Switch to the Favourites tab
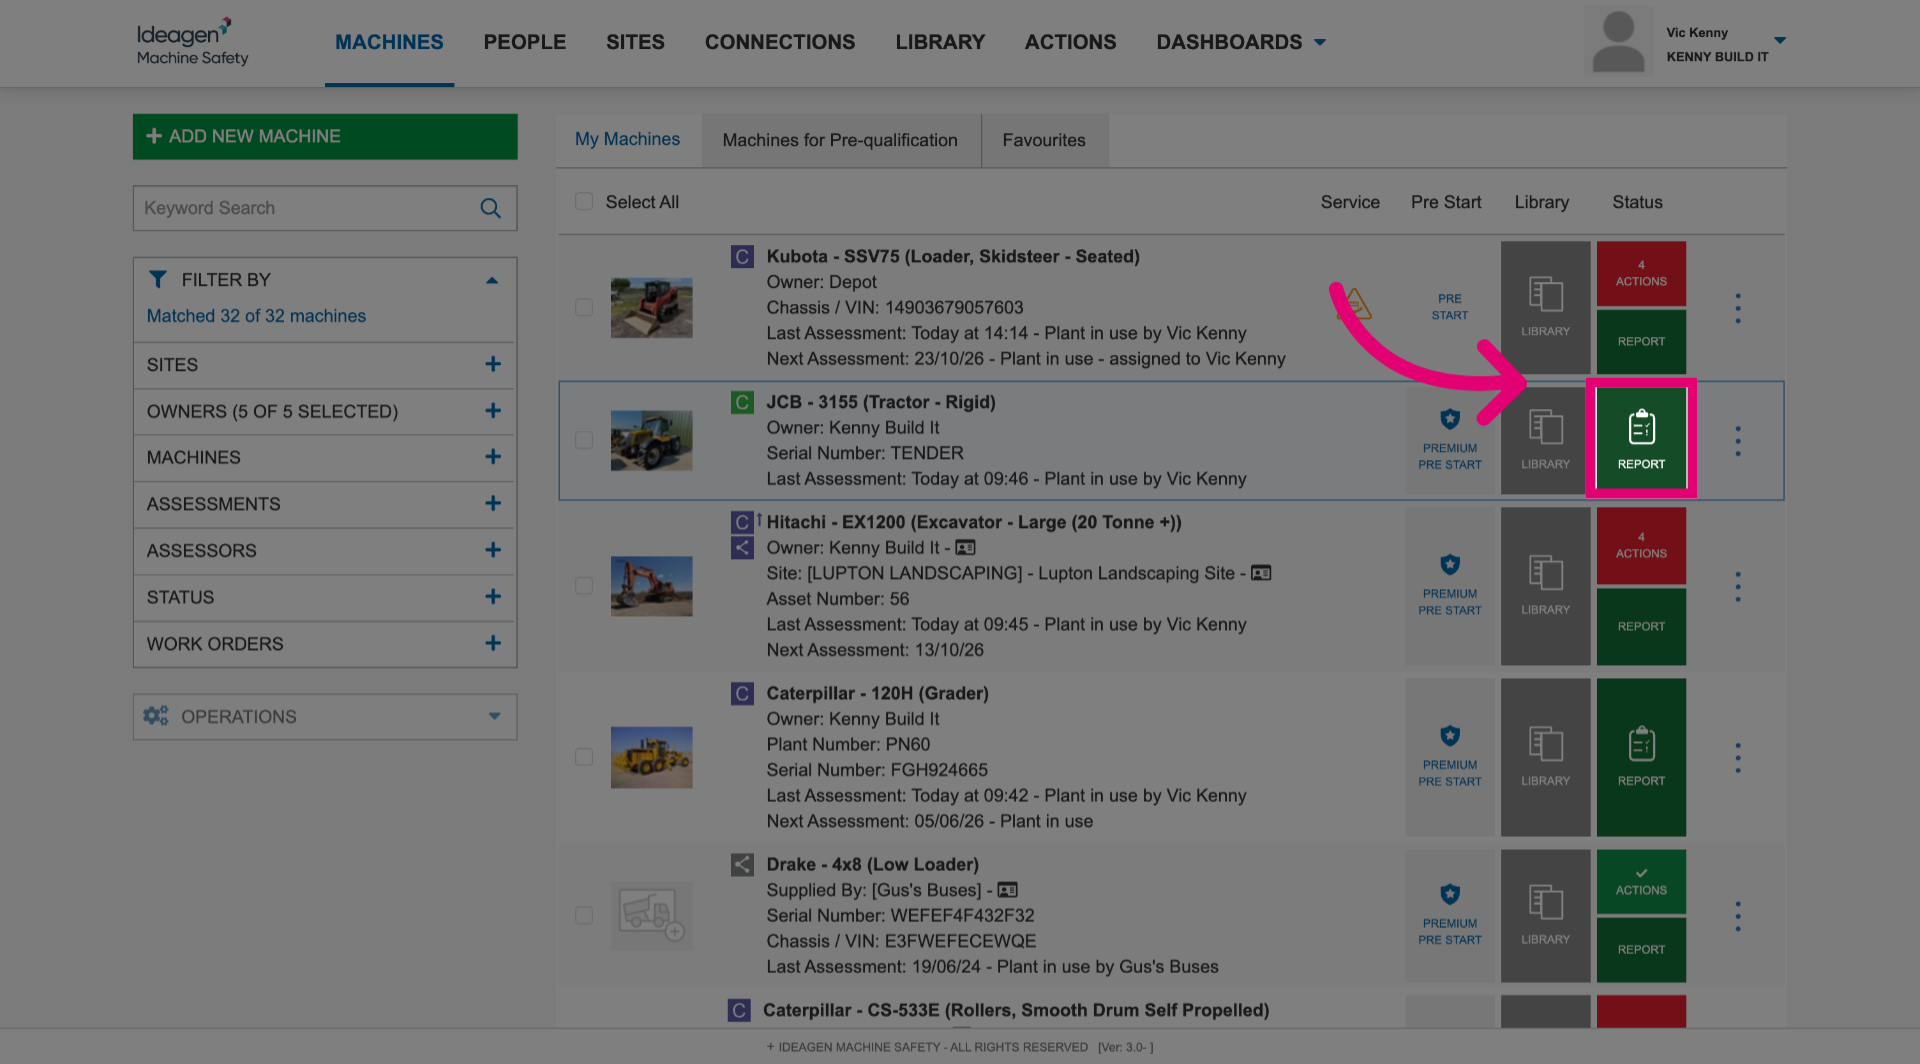Image resolution: width=1920 pixels, height=1064 pixels. click(x=1044, y=140)
